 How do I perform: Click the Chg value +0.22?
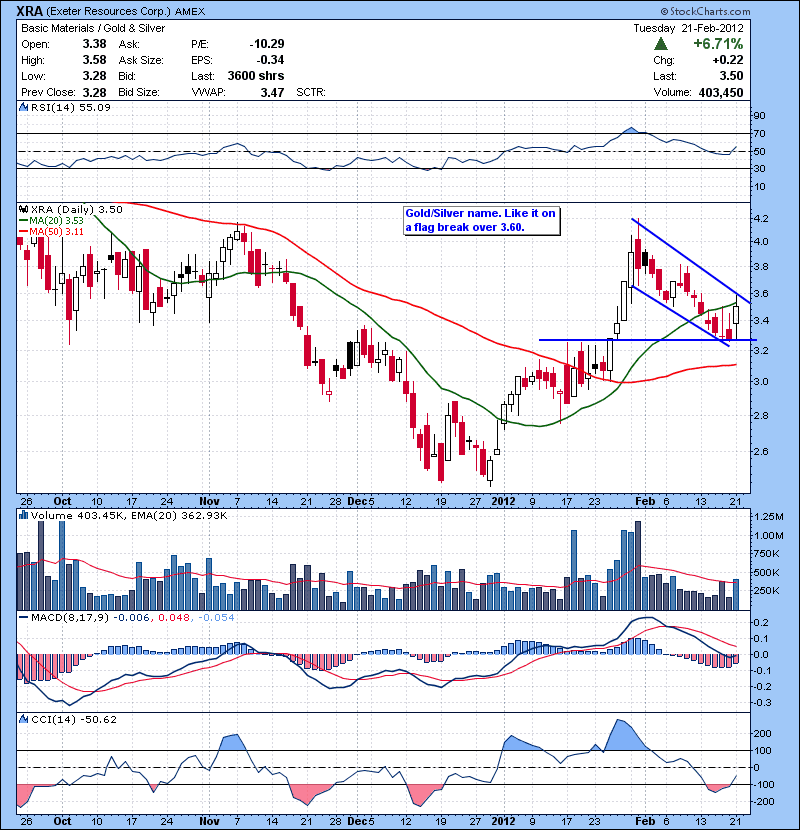click(727, 60)
